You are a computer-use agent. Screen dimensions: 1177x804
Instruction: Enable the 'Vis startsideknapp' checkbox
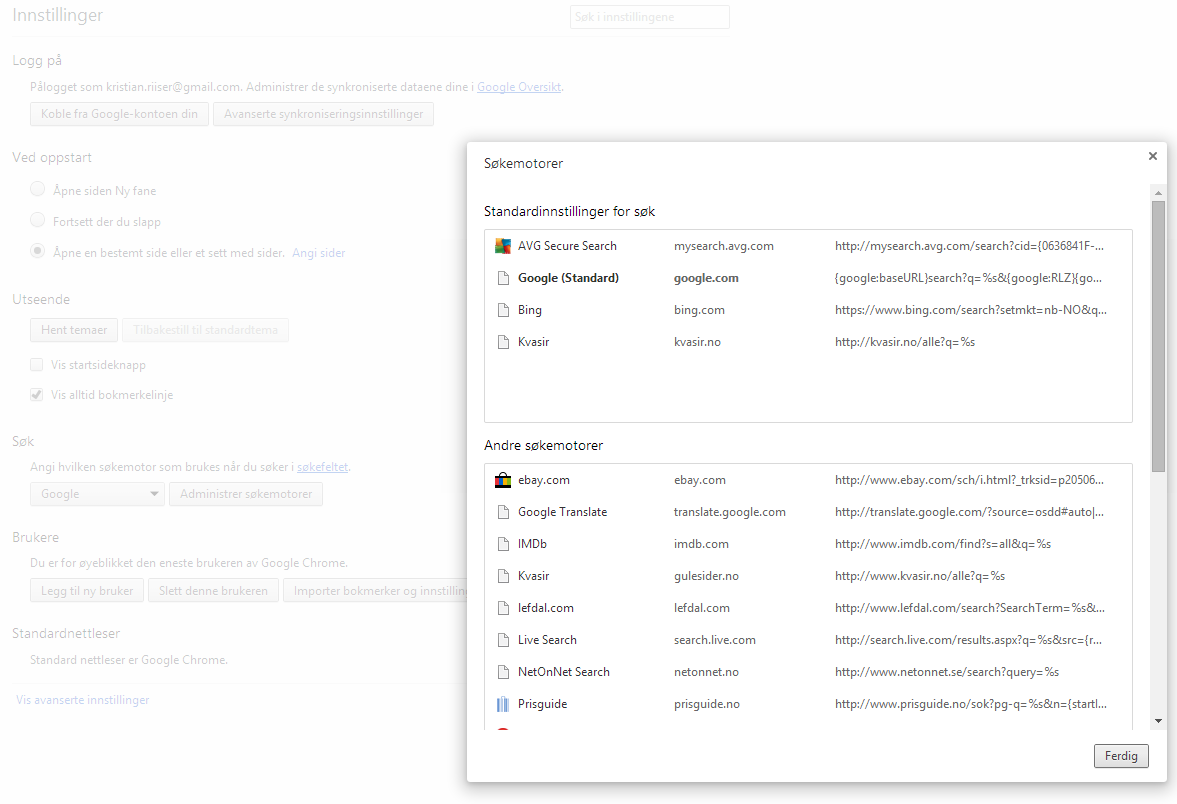click(36, 365)
